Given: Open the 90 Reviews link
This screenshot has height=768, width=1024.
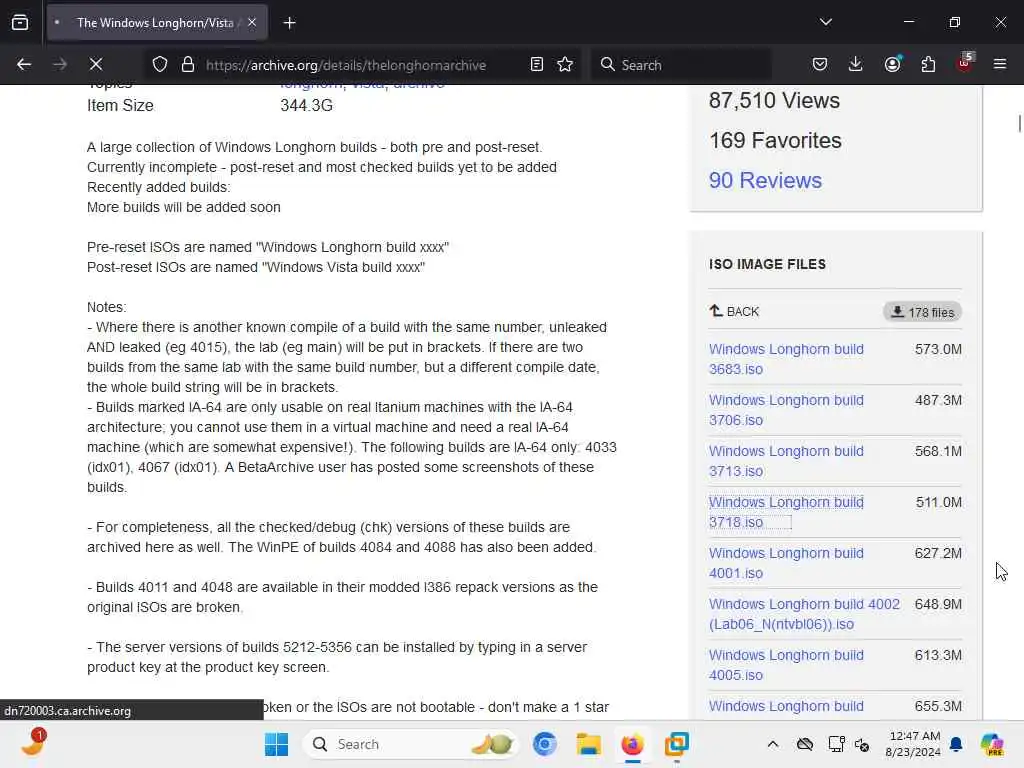Looking at the screenshot, I should point(765,180).
